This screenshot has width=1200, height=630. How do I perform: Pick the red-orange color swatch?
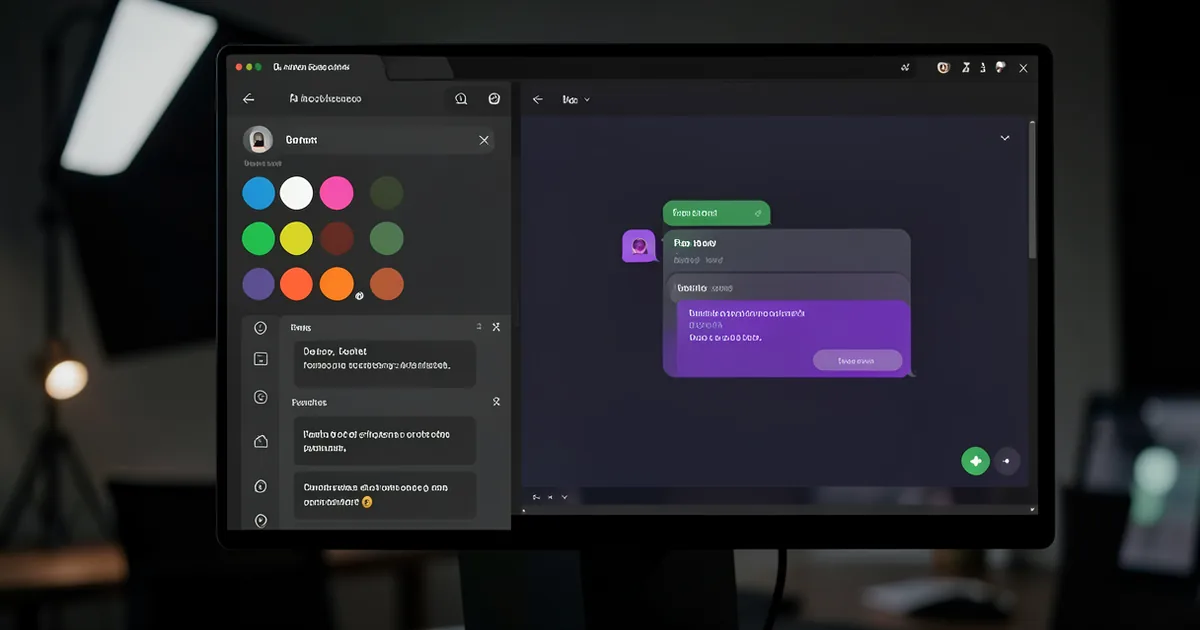click(x=296, y=285)
